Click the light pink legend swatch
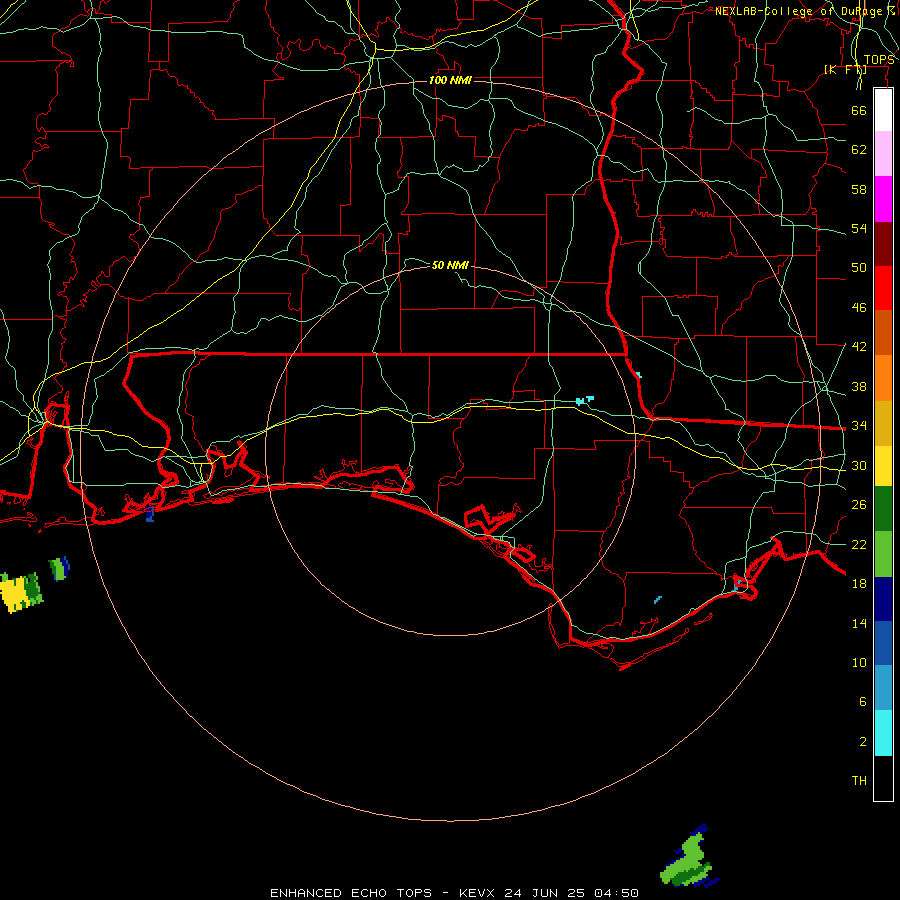Viewport: 900px width, 900px height. (883, 154)
